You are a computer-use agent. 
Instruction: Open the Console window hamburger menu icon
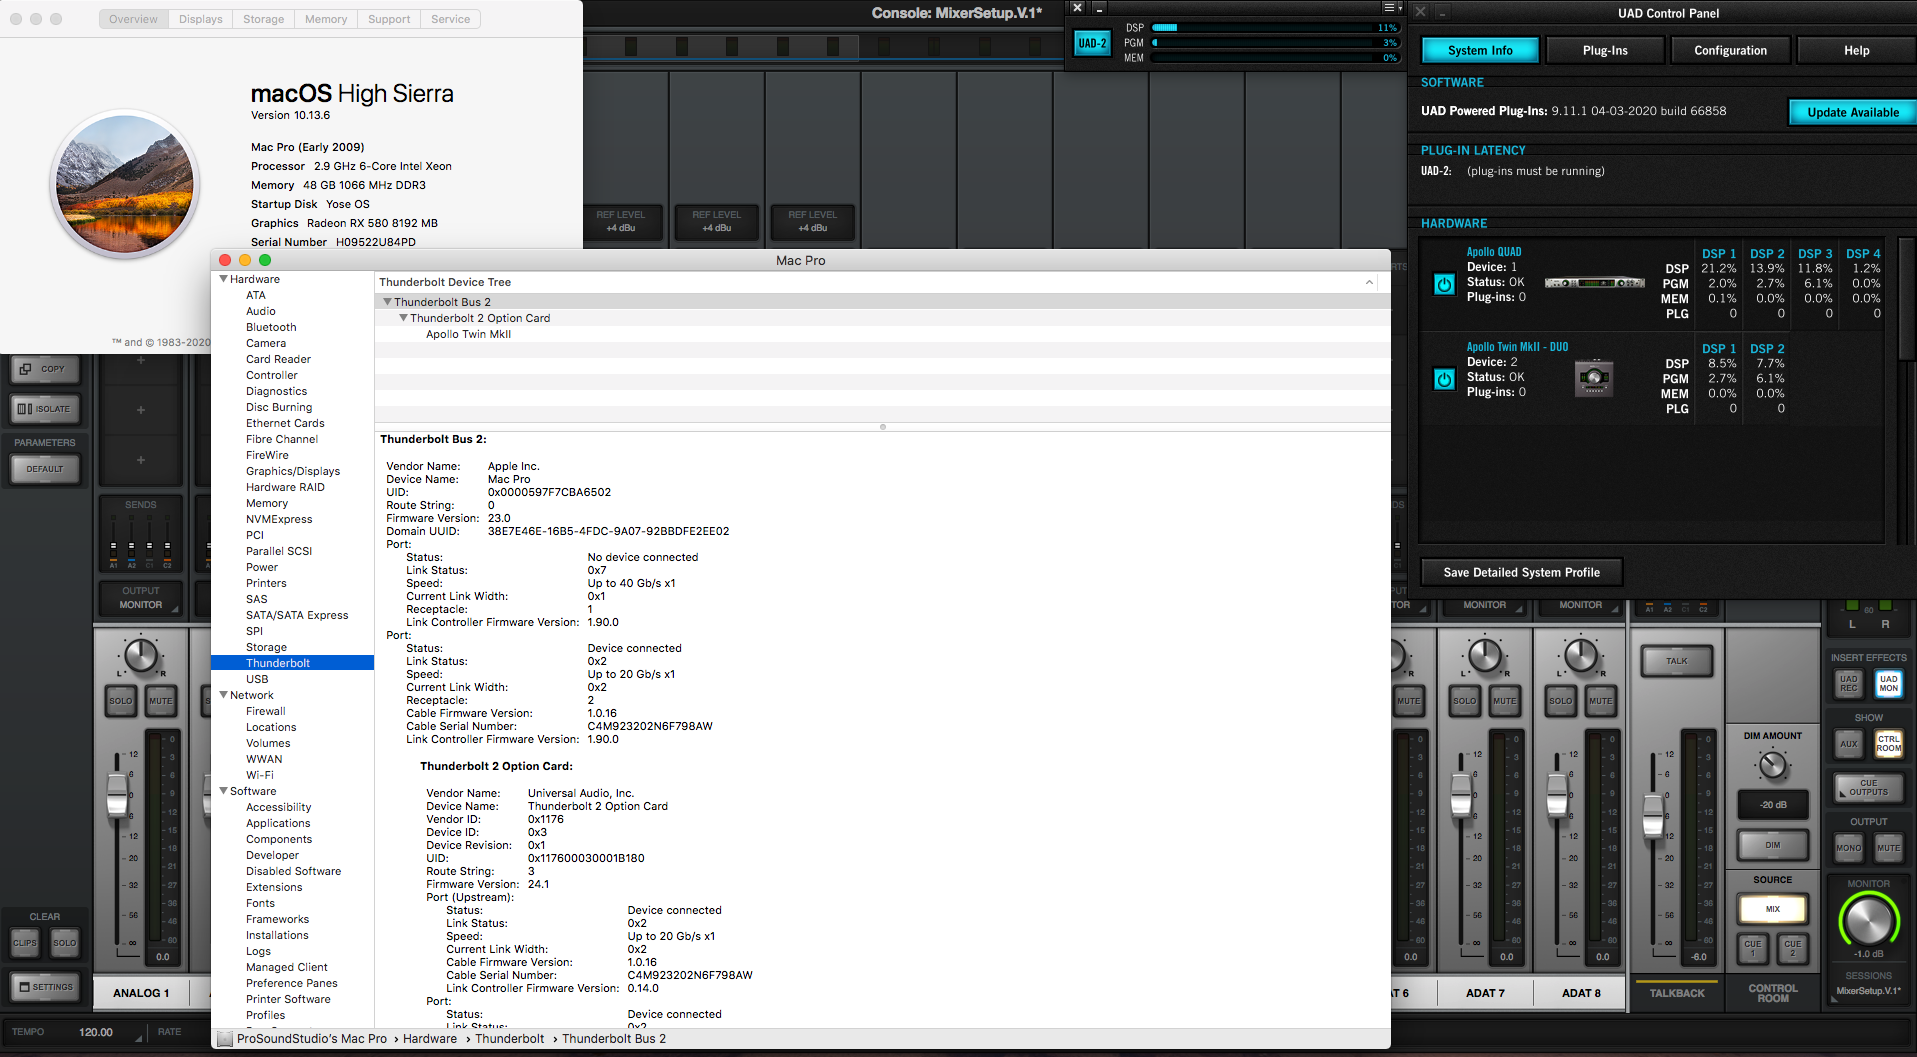tap(1389, 8)
